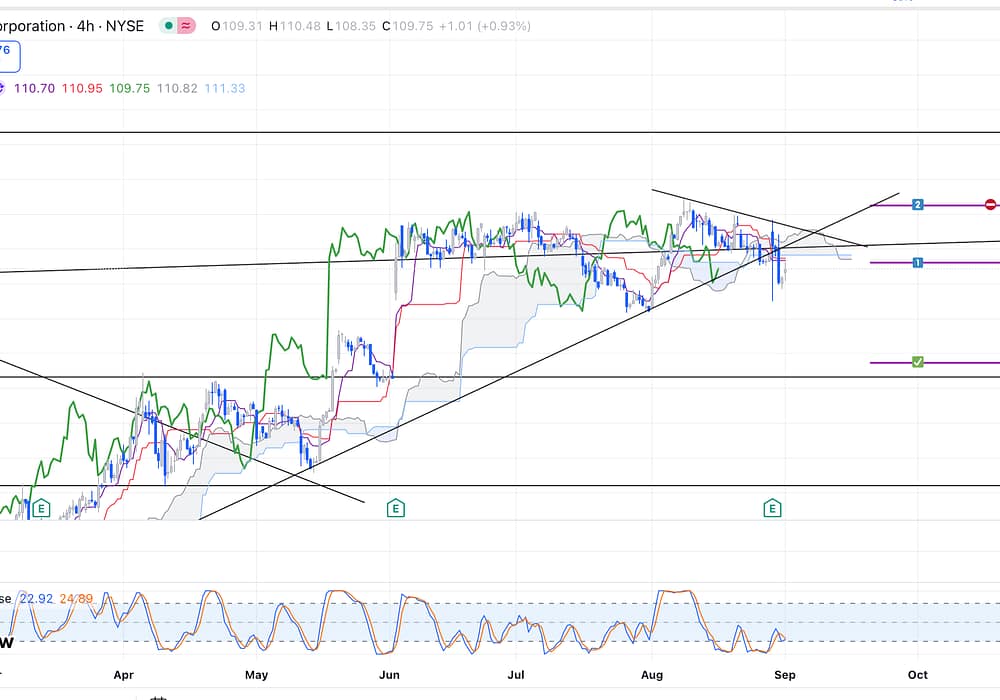Click the earnings 'E' marker at far left
Image resolution: width=1000 pixels, height=700 pixels.
(41, 509)
